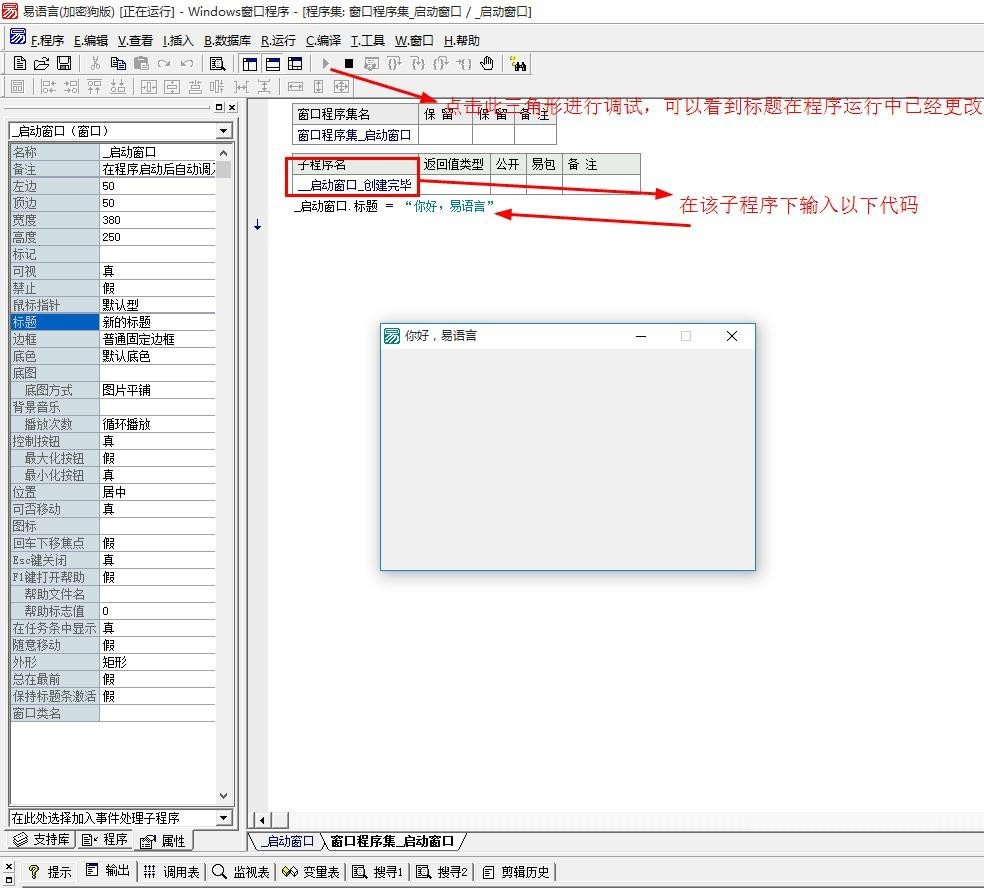This screenshot has height=888, width=984.
Task: Click the Redo arrow icon
Action: (164, 63)
